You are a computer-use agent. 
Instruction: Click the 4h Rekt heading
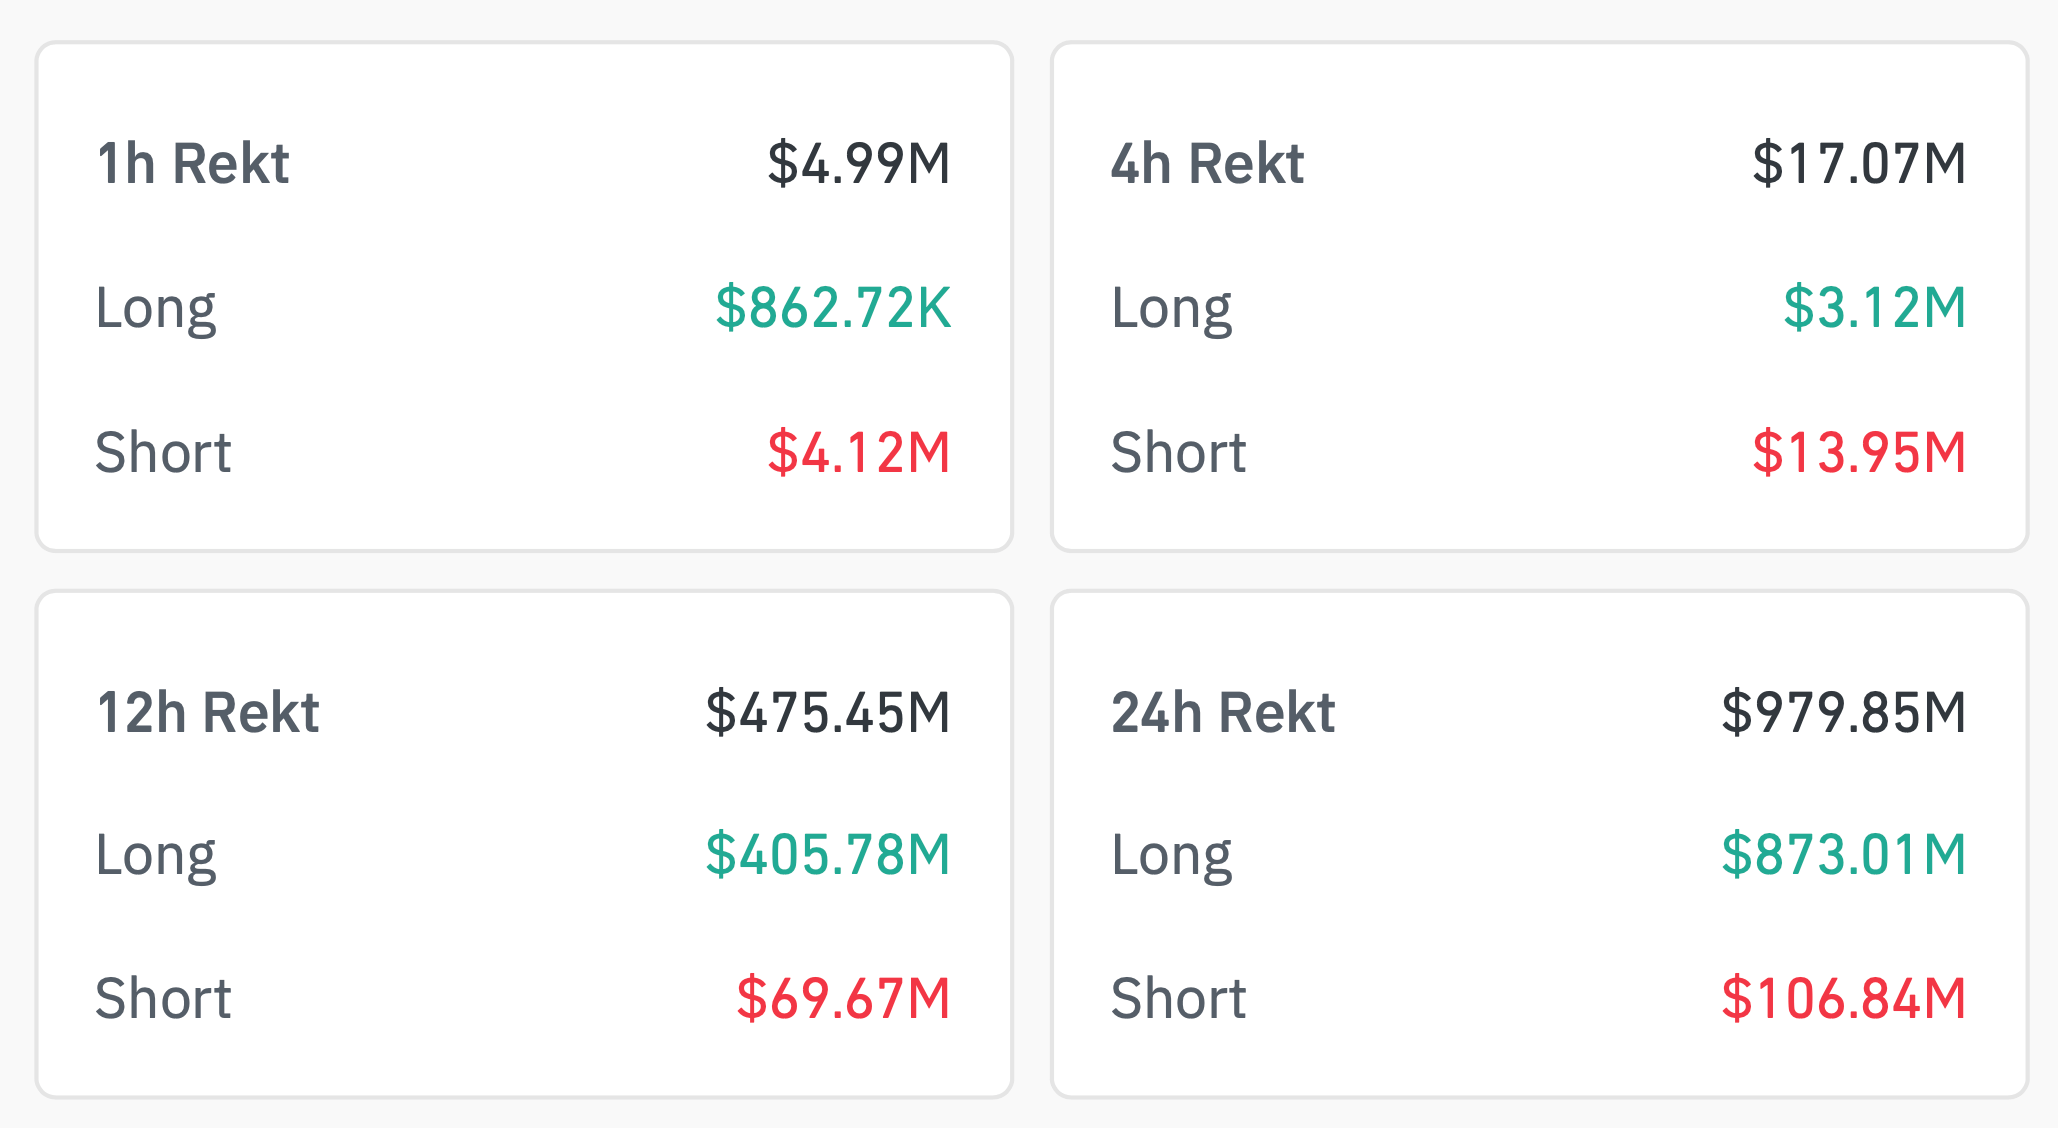click(1208, 163)
